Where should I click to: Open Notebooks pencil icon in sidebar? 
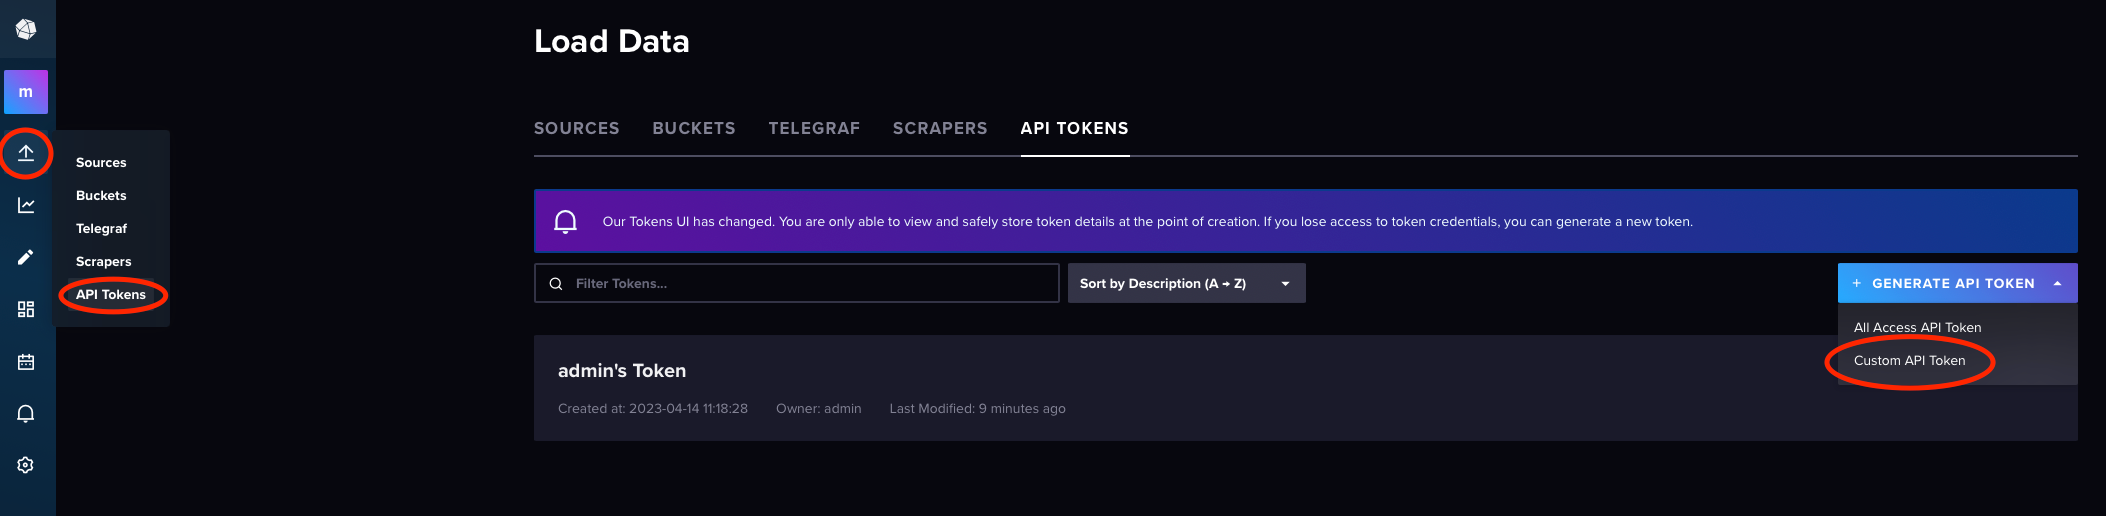pyautogui.click(x=26, y=257)
